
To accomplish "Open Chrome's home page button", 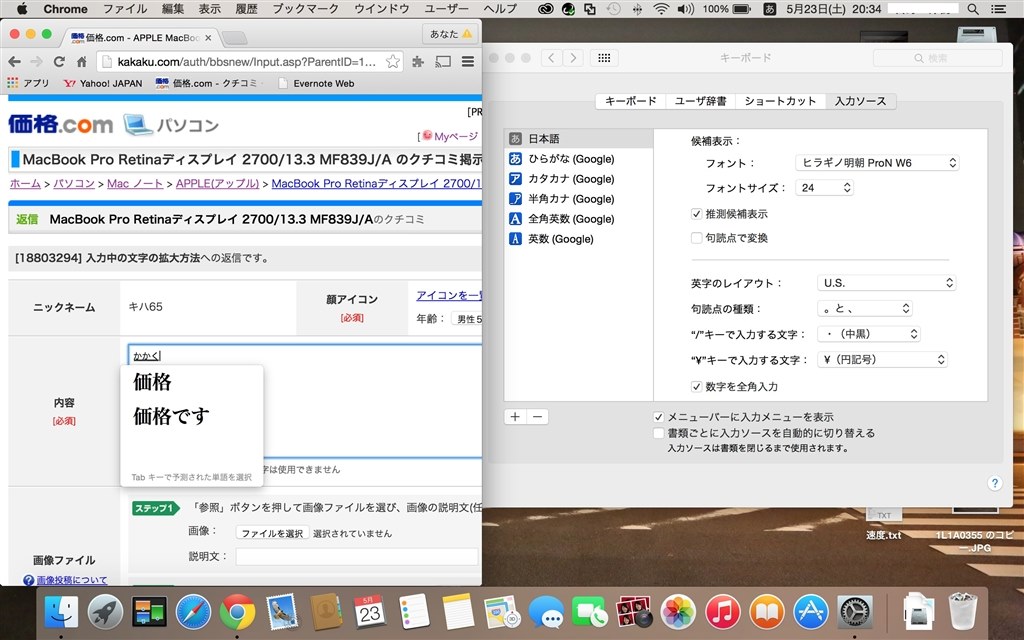I will click(82, 61).
